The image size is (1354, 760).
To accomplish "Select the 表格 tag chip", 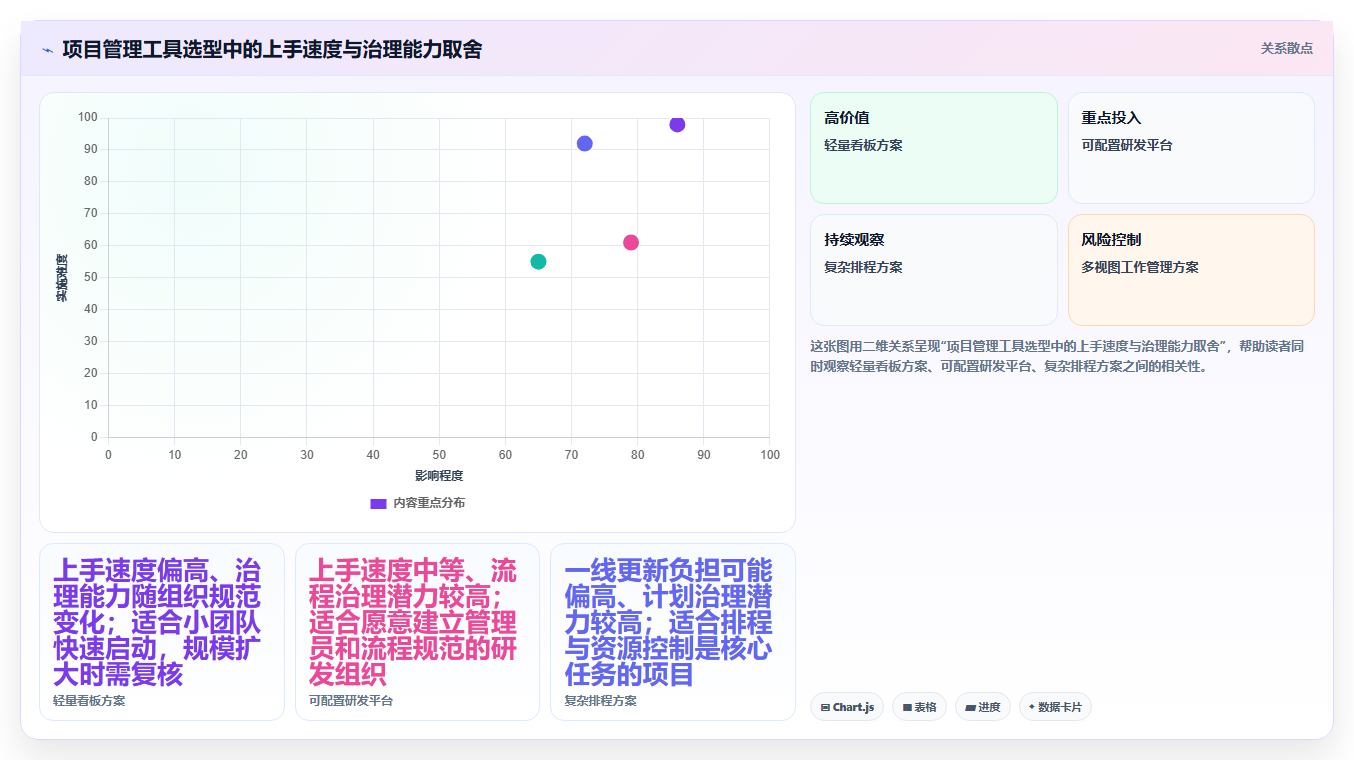I will click(x=919, y=707).
